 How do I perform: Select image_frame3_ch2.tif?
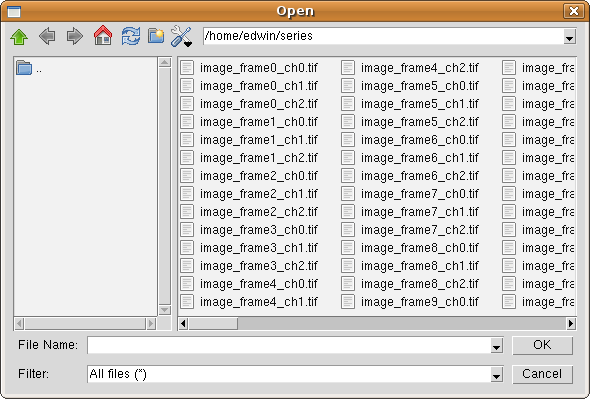pyautogui.click(x=259, y=266)
